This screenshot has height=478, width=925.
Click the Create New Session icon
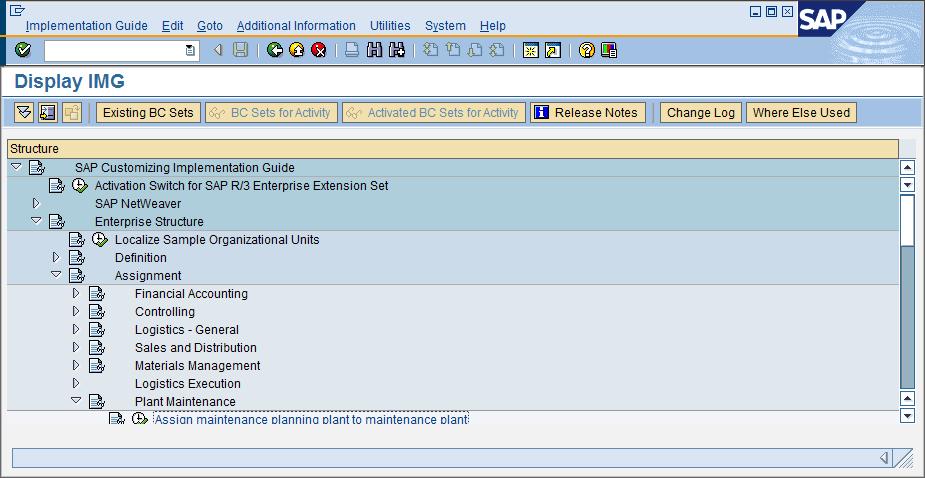pos(531,50)
